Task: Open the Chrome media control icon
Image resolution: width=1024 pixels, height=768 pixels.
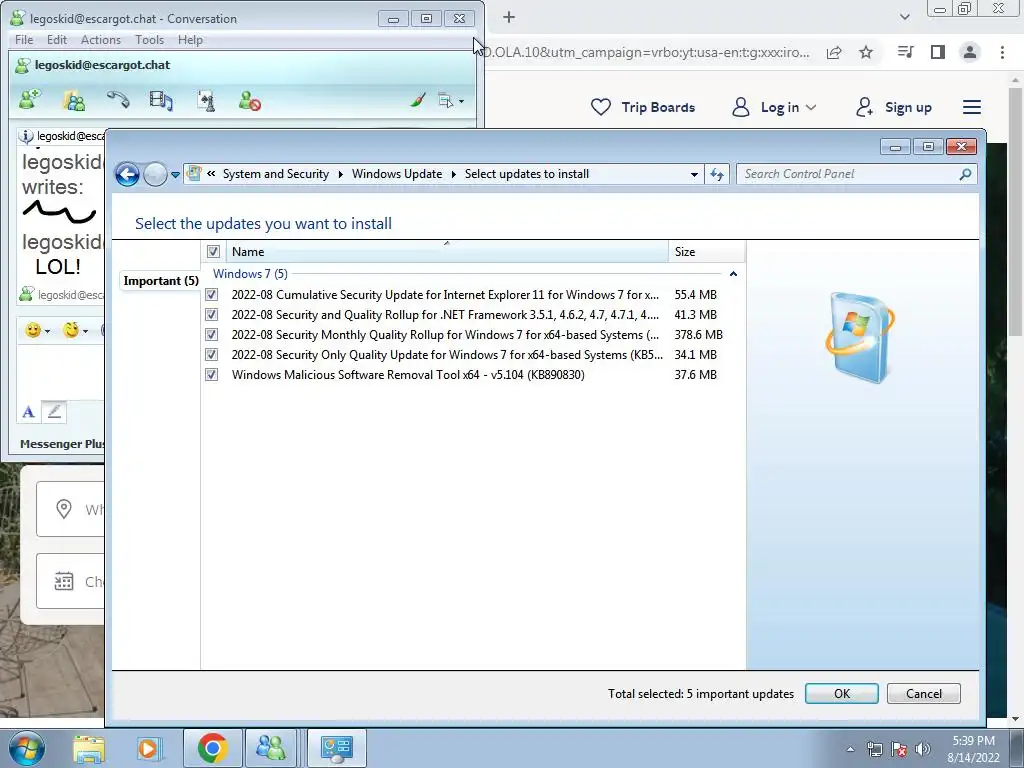Action: click(905, 52)
